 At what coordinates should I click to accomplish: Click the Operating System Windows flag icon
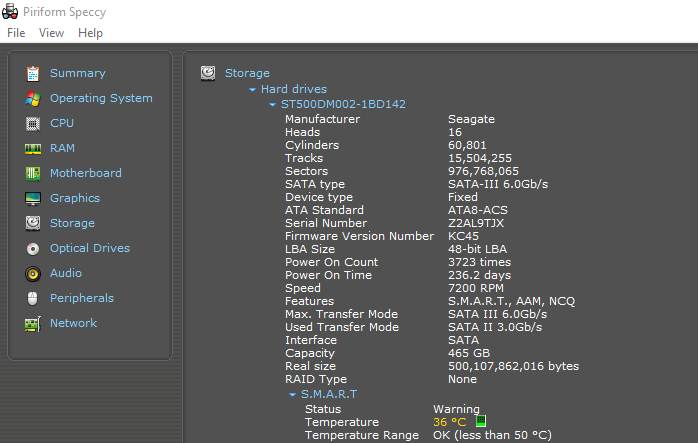(x=33, y=98)
